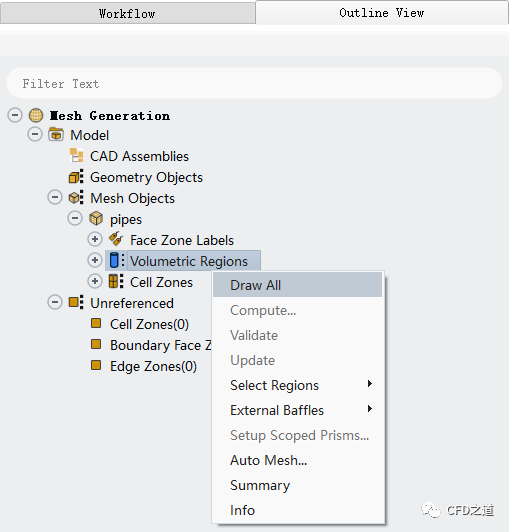The image size is (509, 532).
Task: Collapse the Mesh Generation tree root
Action: (15, 115)
